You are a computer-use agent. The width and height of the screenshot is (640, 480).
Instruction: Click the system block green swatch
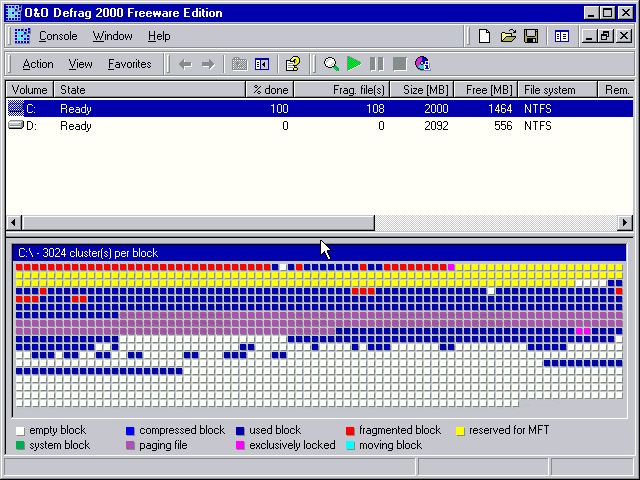[x=20, y=445]
